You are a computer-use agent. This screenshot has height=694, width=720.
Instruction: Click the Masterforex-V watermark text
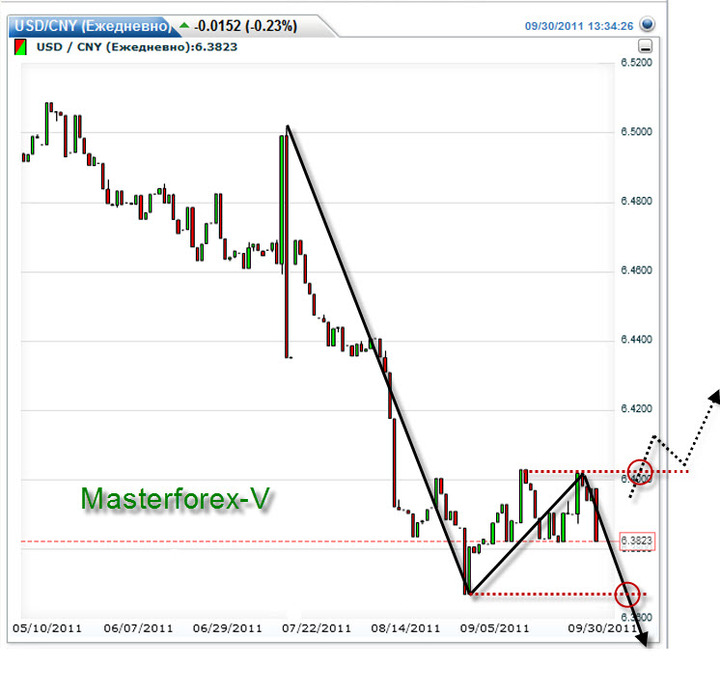tap(175, 498)
